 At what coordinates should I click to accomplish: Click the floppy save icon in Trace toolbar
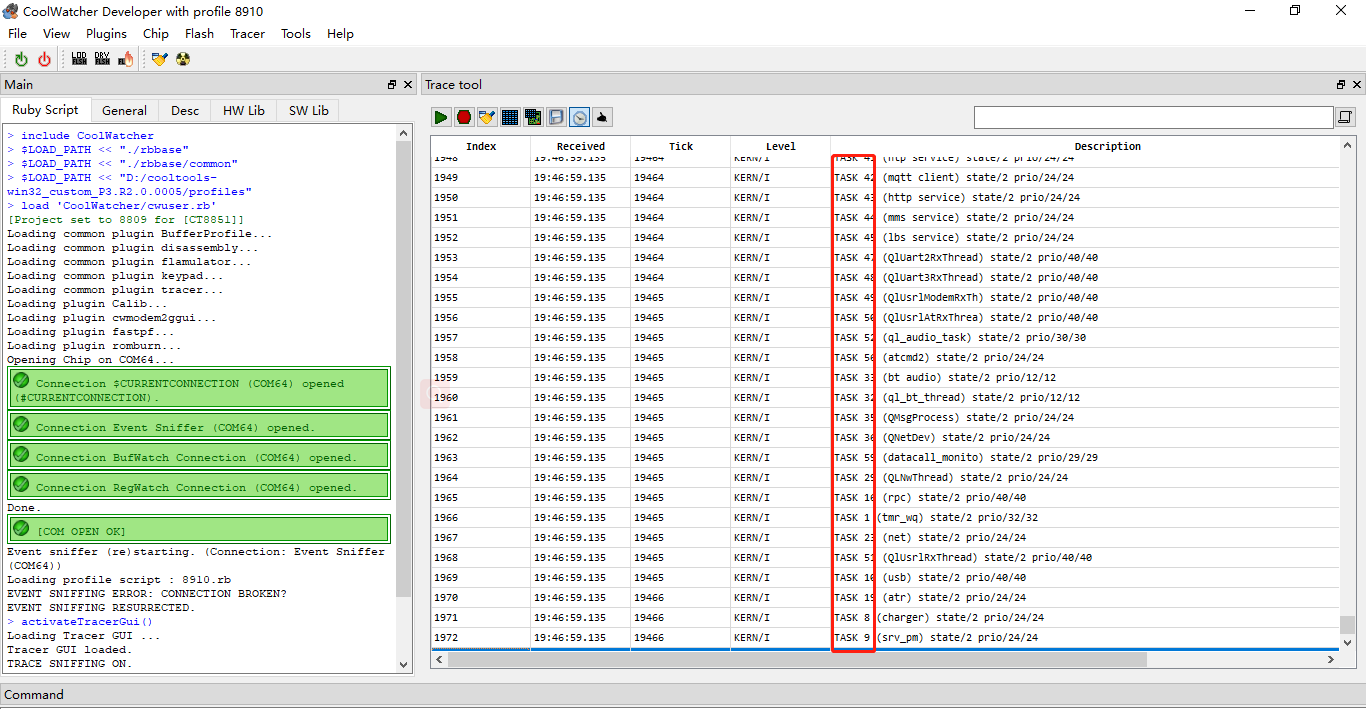[x=556, y=117]
